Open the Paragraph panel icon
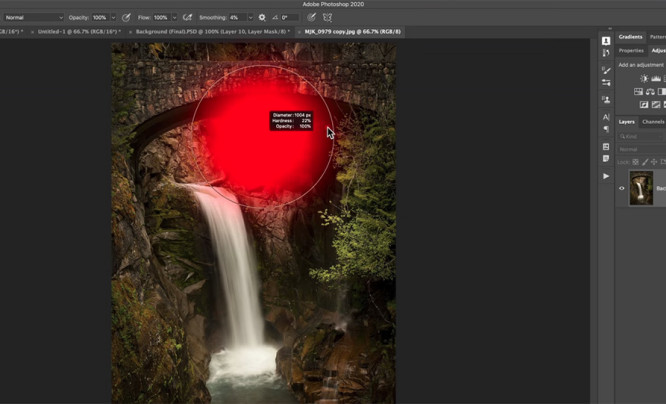Screen dimensions: 666x404 click(606, 129)
